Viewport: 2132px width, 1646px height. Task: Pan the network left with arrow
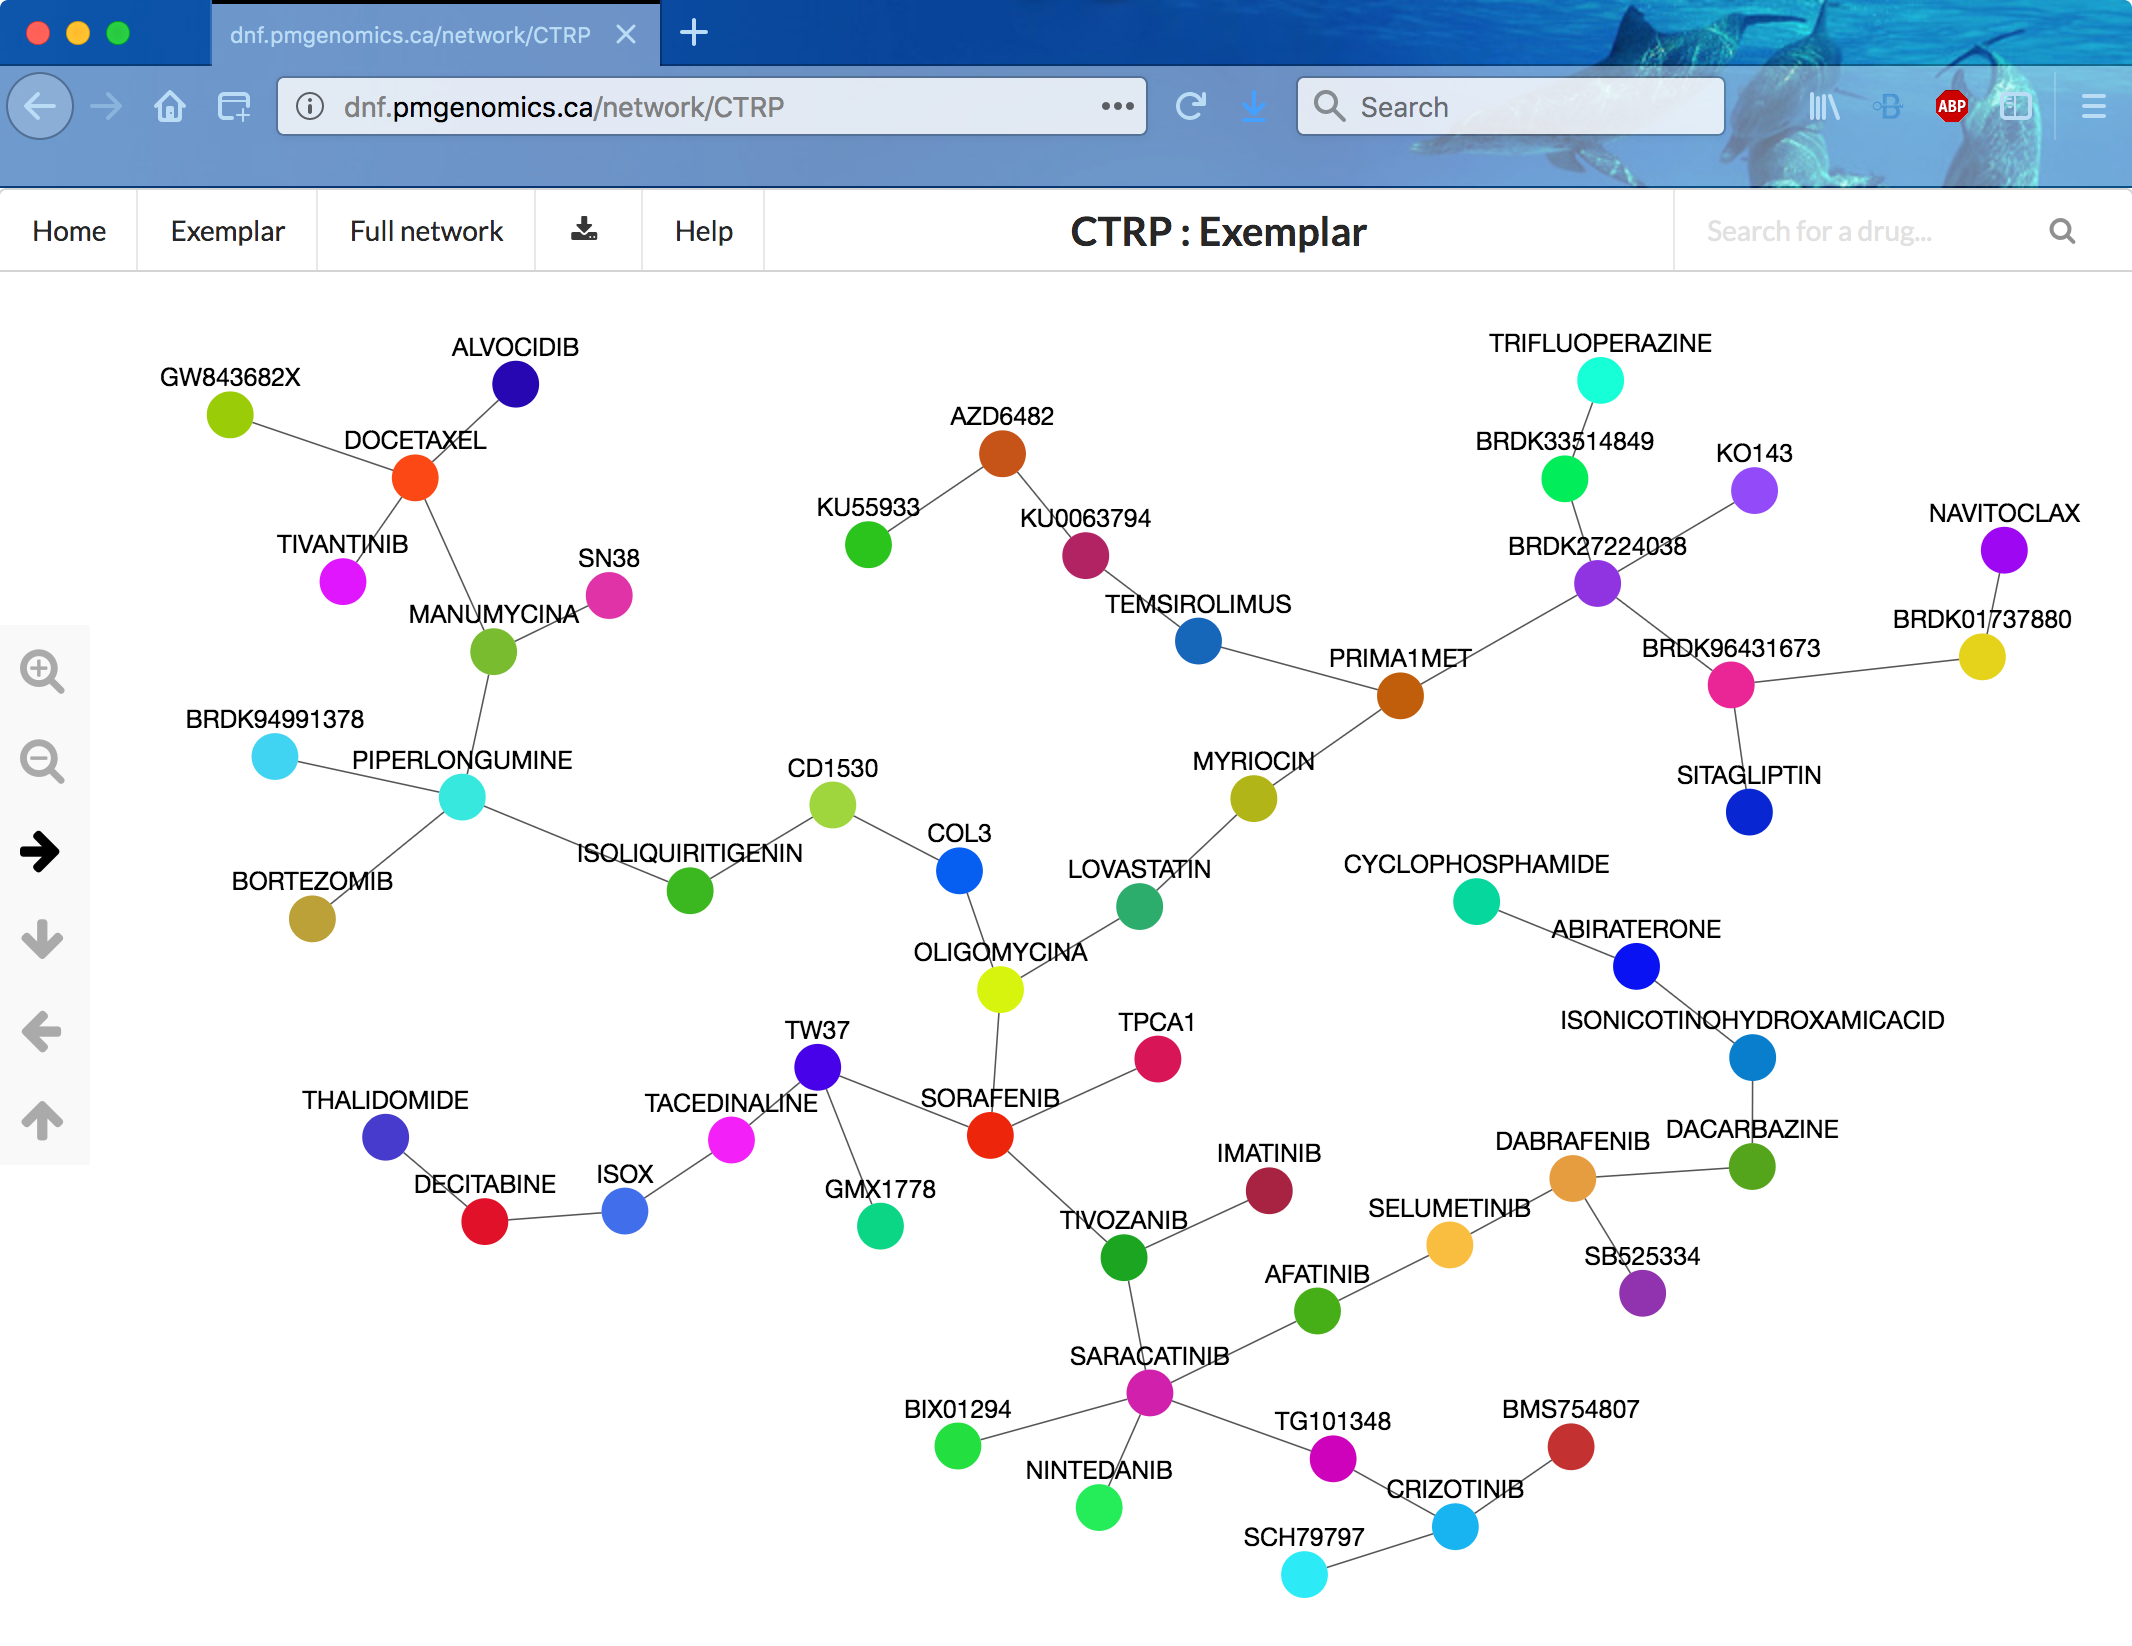[x=42, y=1031]
